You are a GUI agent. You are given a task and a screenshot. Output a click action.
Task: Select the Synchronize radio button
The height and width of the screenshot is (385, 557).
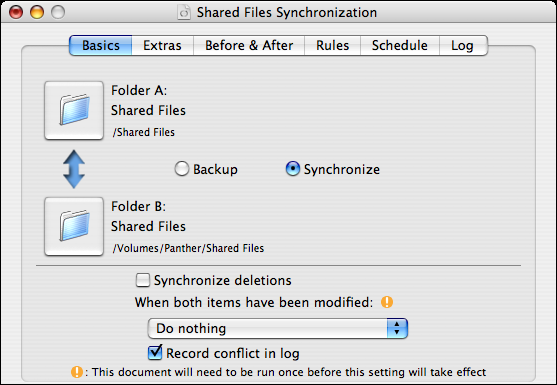(x=293, y=169)
